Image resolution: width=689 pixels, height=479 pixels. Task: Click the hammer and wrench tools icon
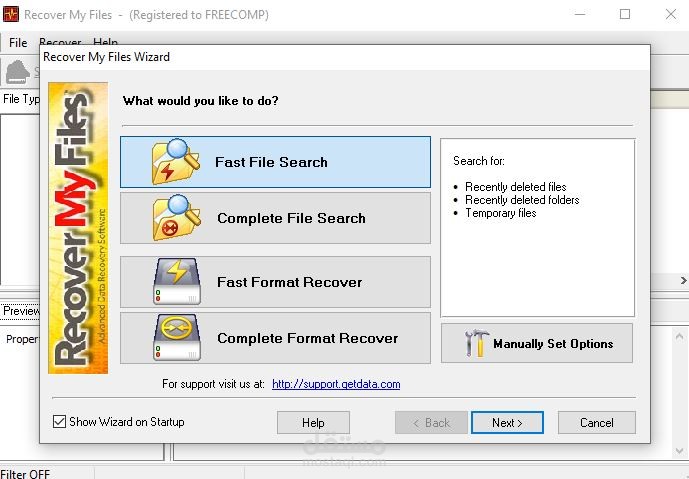(477, 343)
